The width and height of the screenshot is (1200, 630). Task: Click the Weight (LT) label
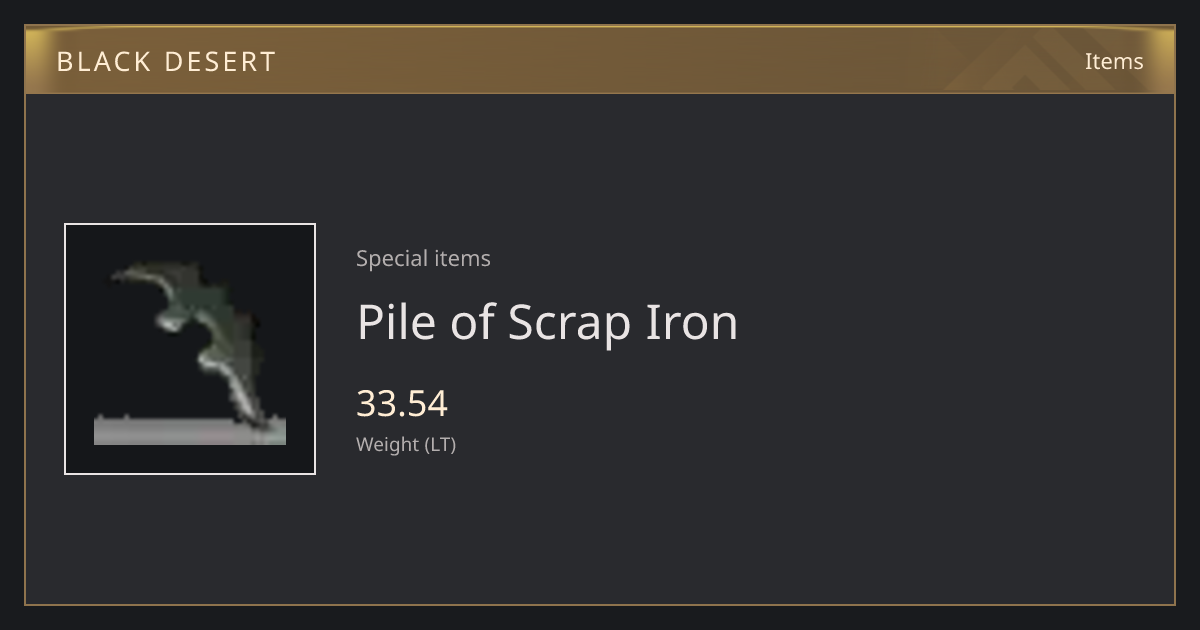coord(406,444)
